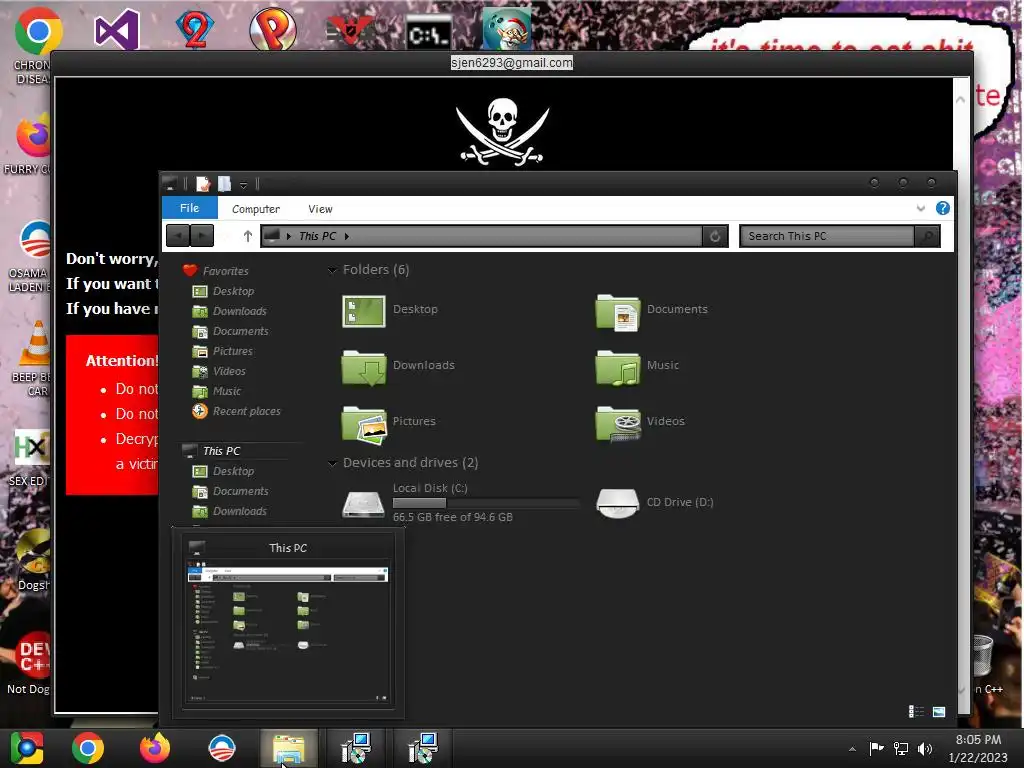
Task: Select Videos under Favorites
Action: (x=219, y=371)
